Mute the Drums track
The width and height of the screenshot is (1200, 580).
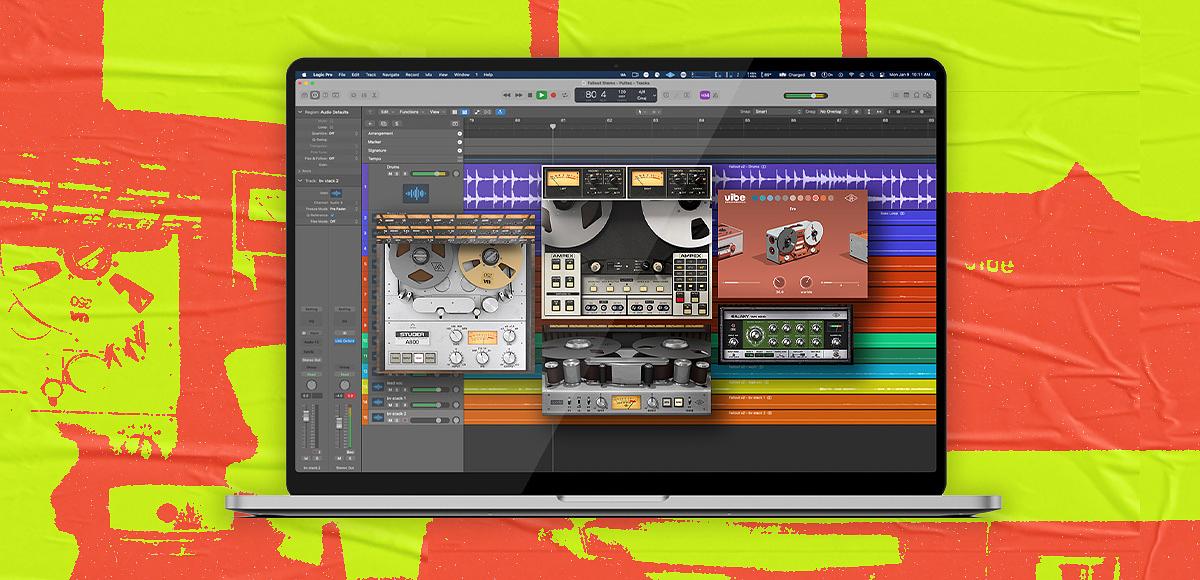(x=390, y=174)
